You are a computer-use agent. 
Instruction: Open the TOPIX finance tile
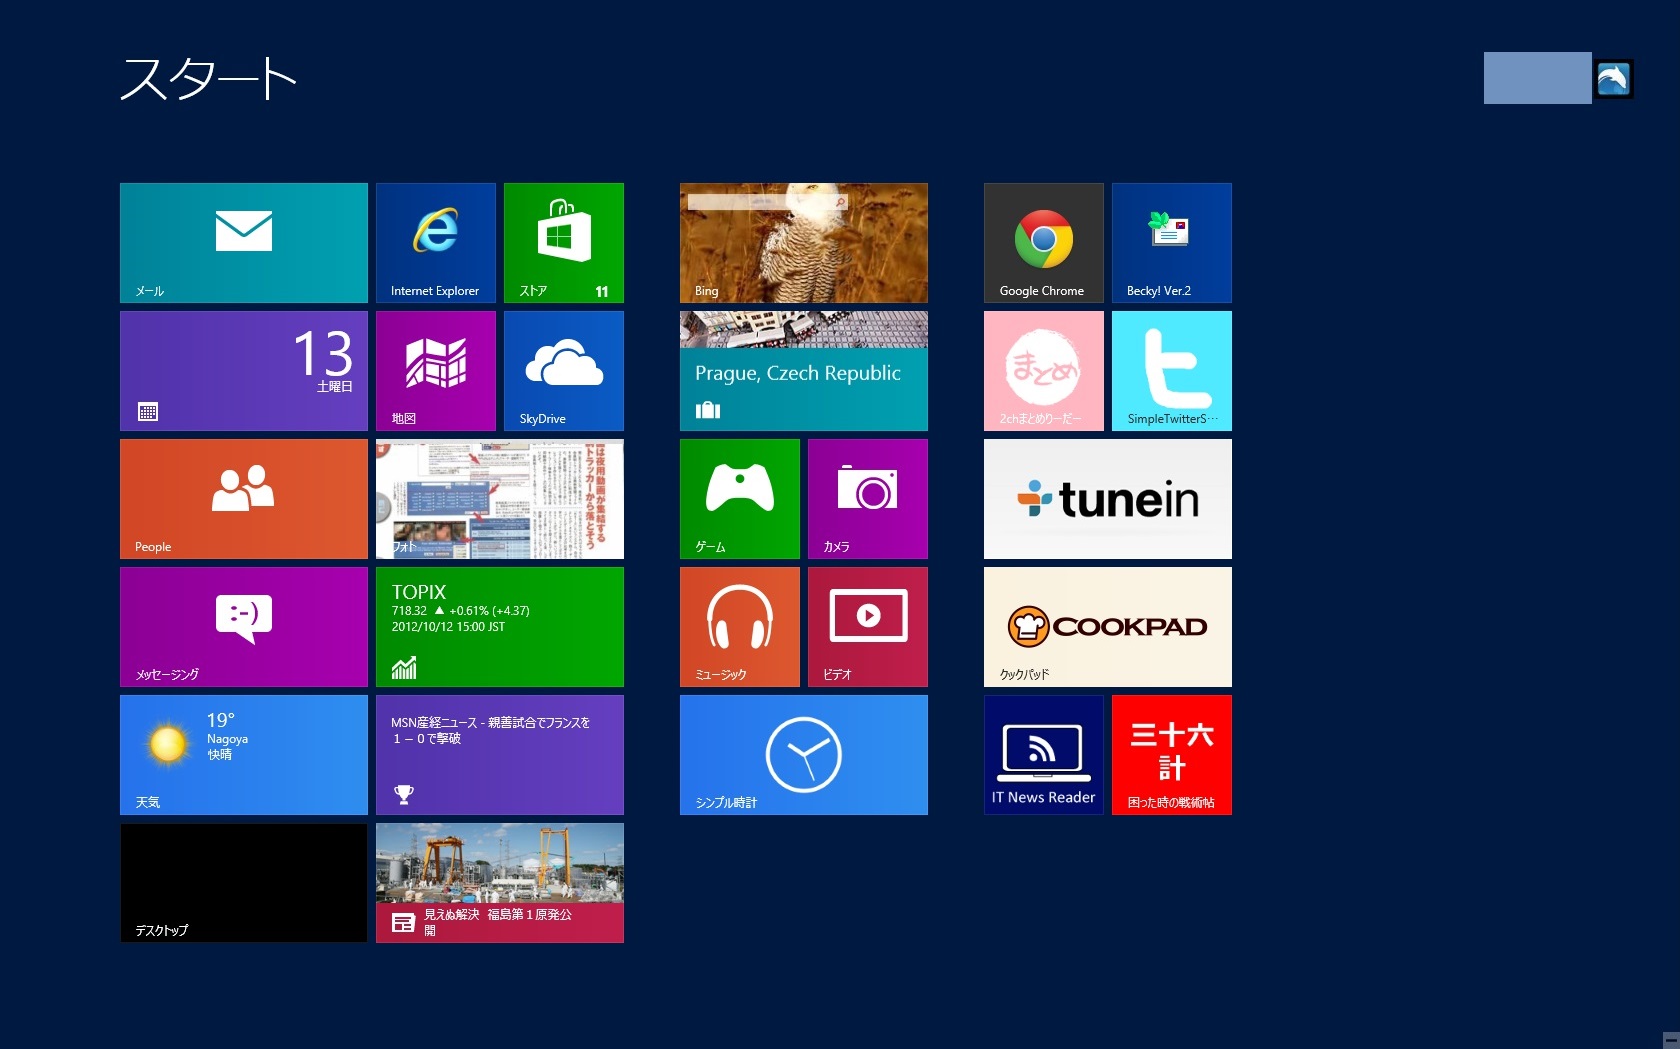[x=500, y=627]
